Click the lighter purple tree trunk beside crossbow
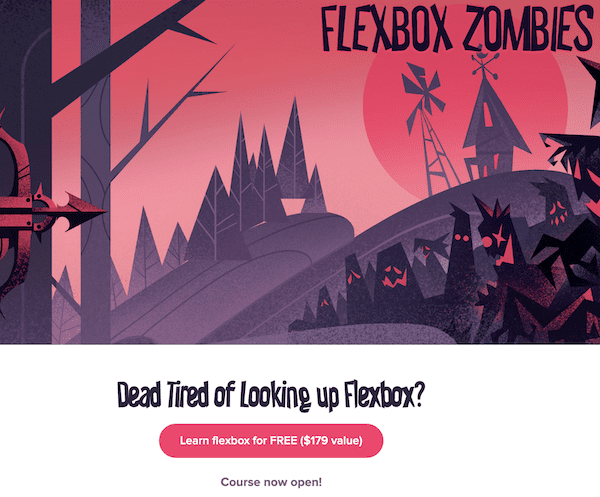This screenshot has width=600, height=497. point(96,172)
